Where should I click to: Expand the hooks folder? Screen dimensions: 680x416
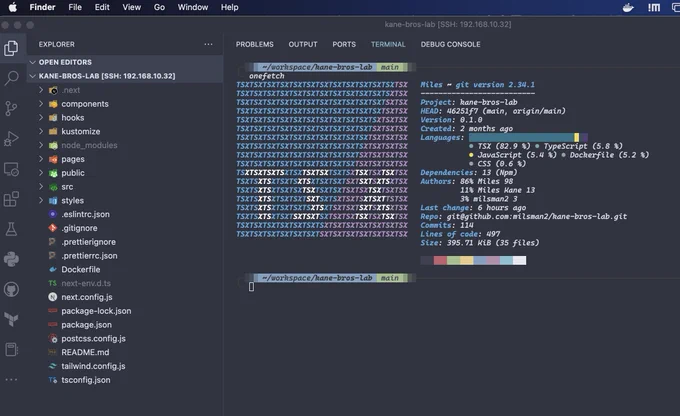[x=41, y=118]
